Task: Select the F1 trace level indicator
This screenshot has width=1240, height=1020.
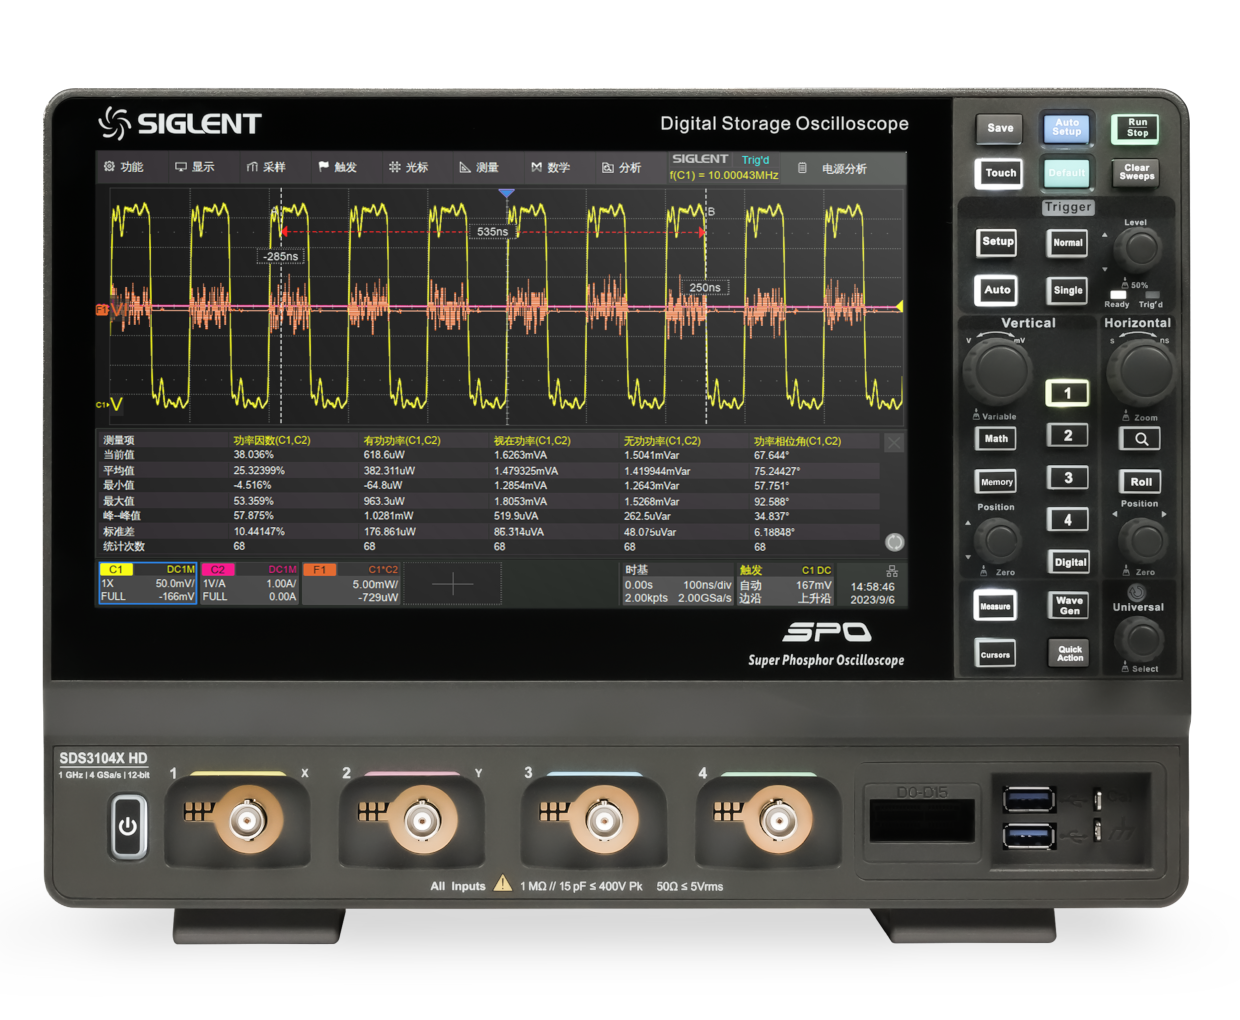Action: 102,310
